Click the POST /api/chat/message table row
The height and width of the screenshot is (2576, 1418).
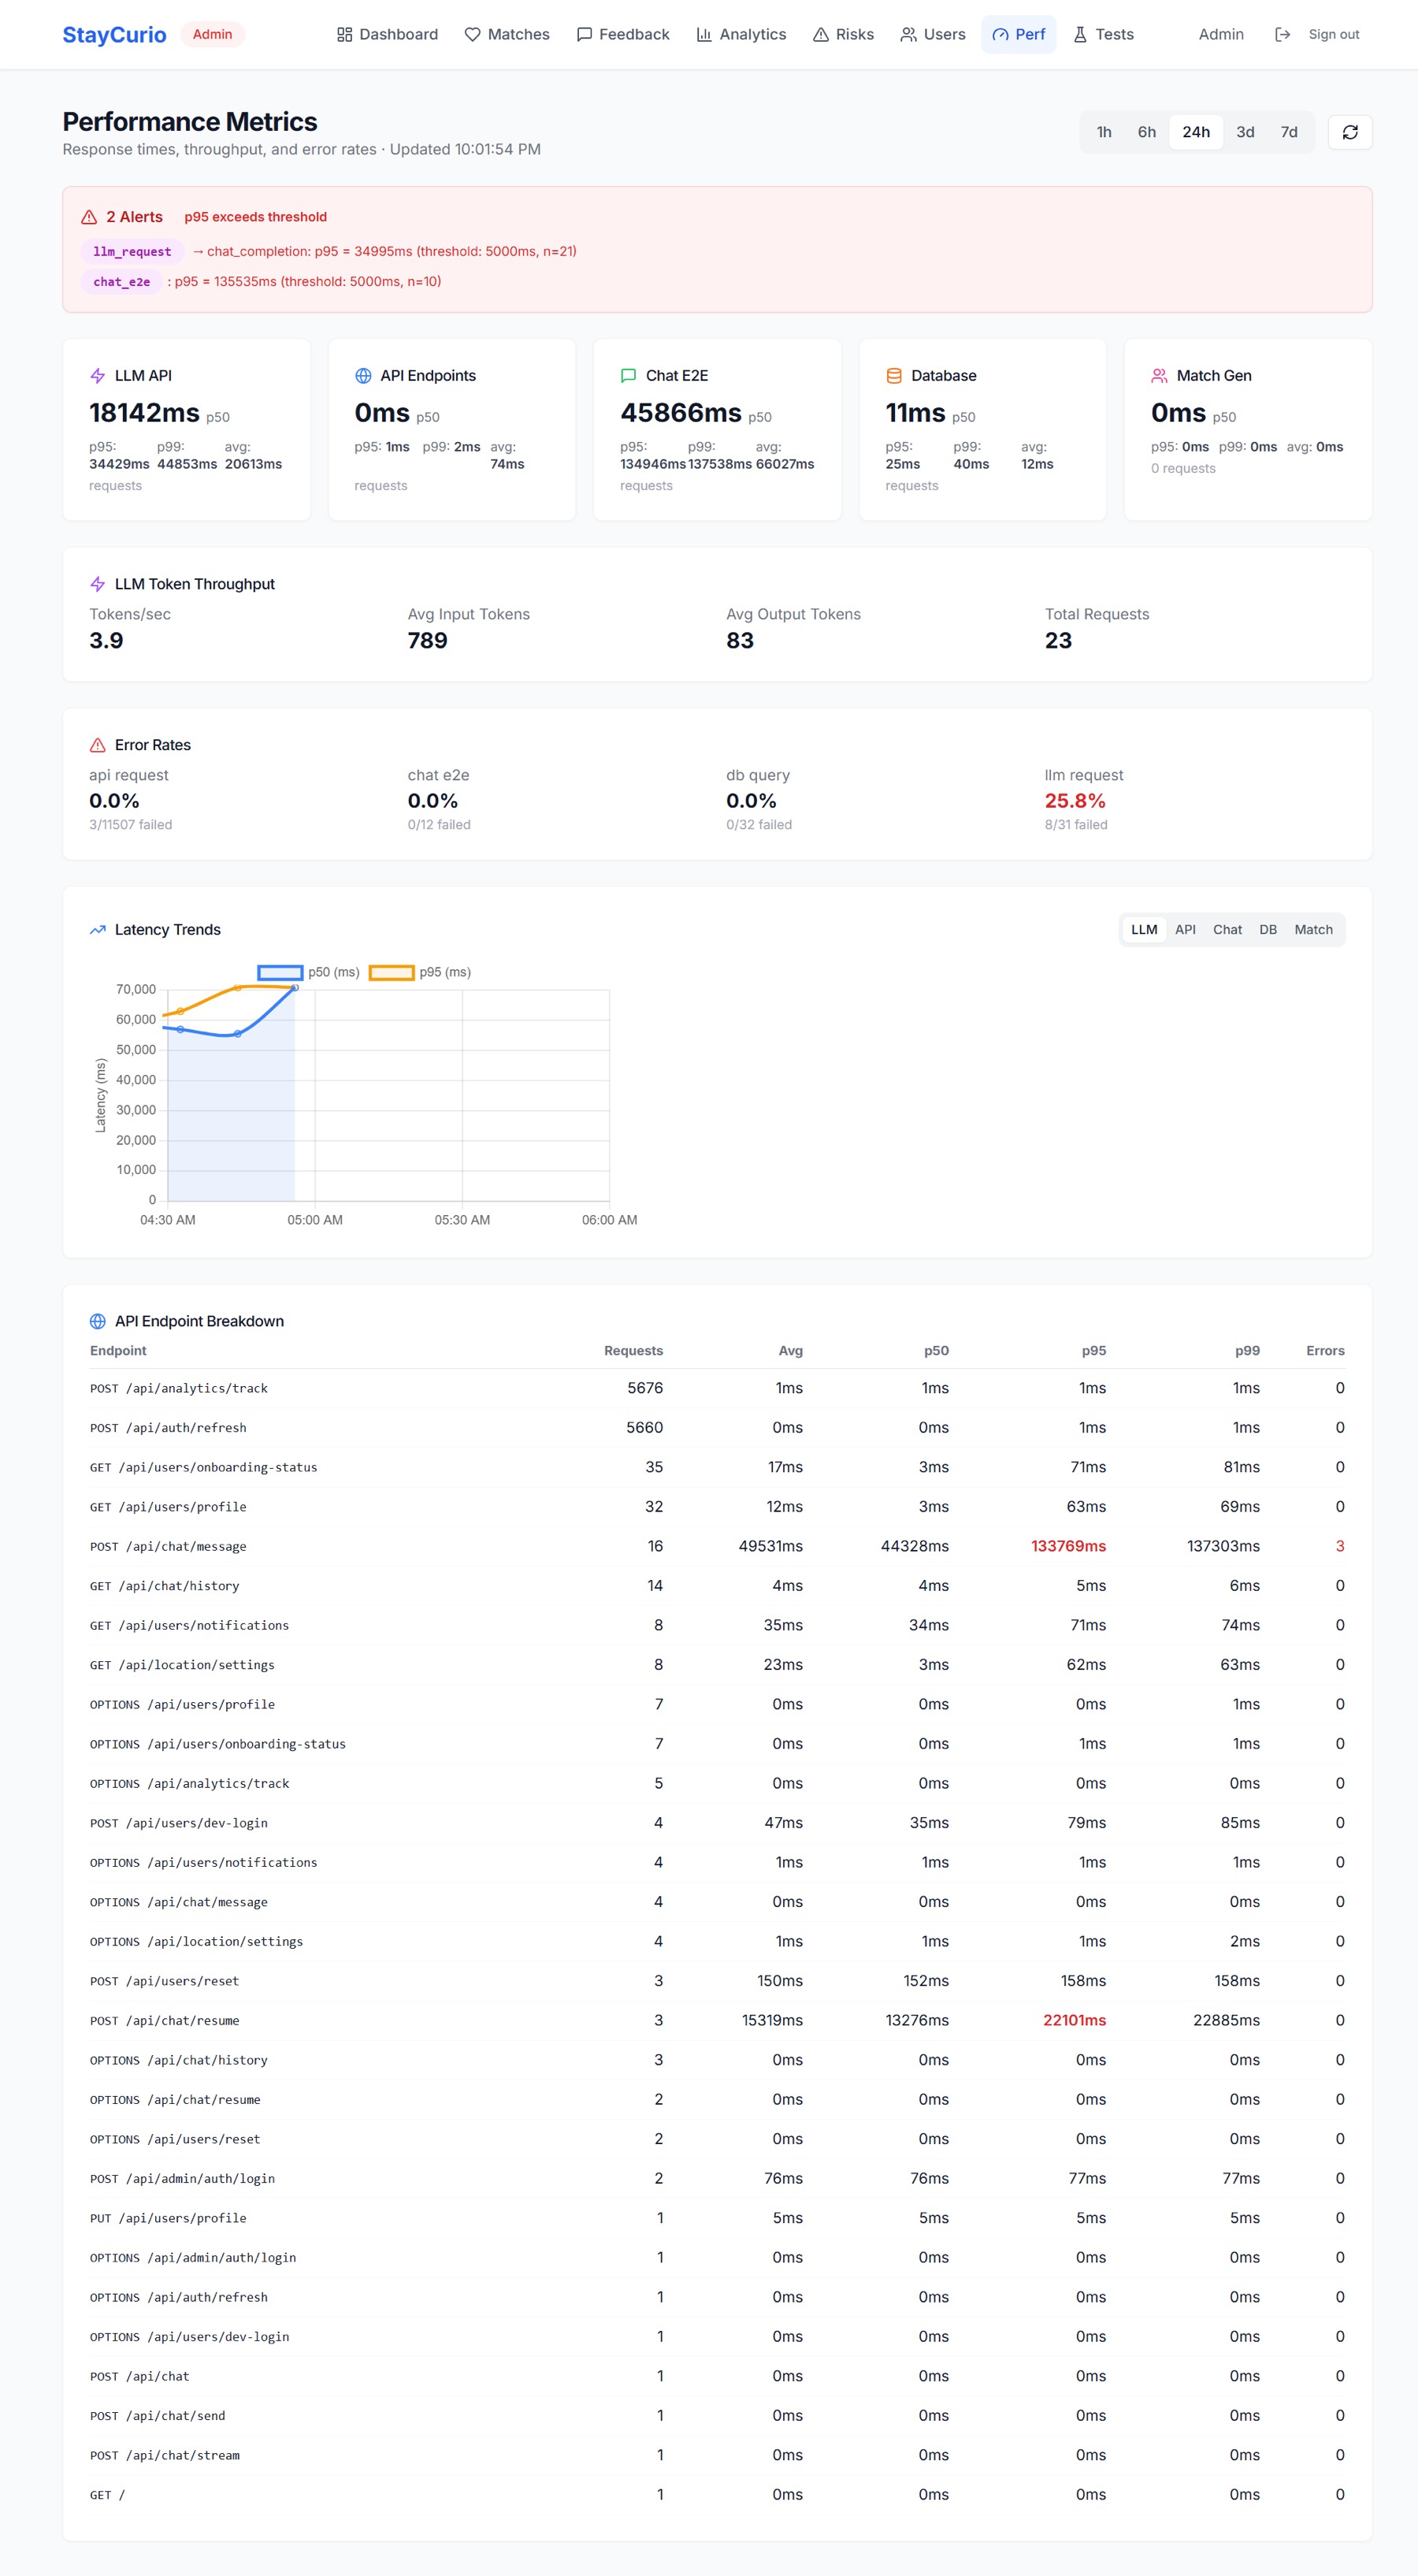717,1546
